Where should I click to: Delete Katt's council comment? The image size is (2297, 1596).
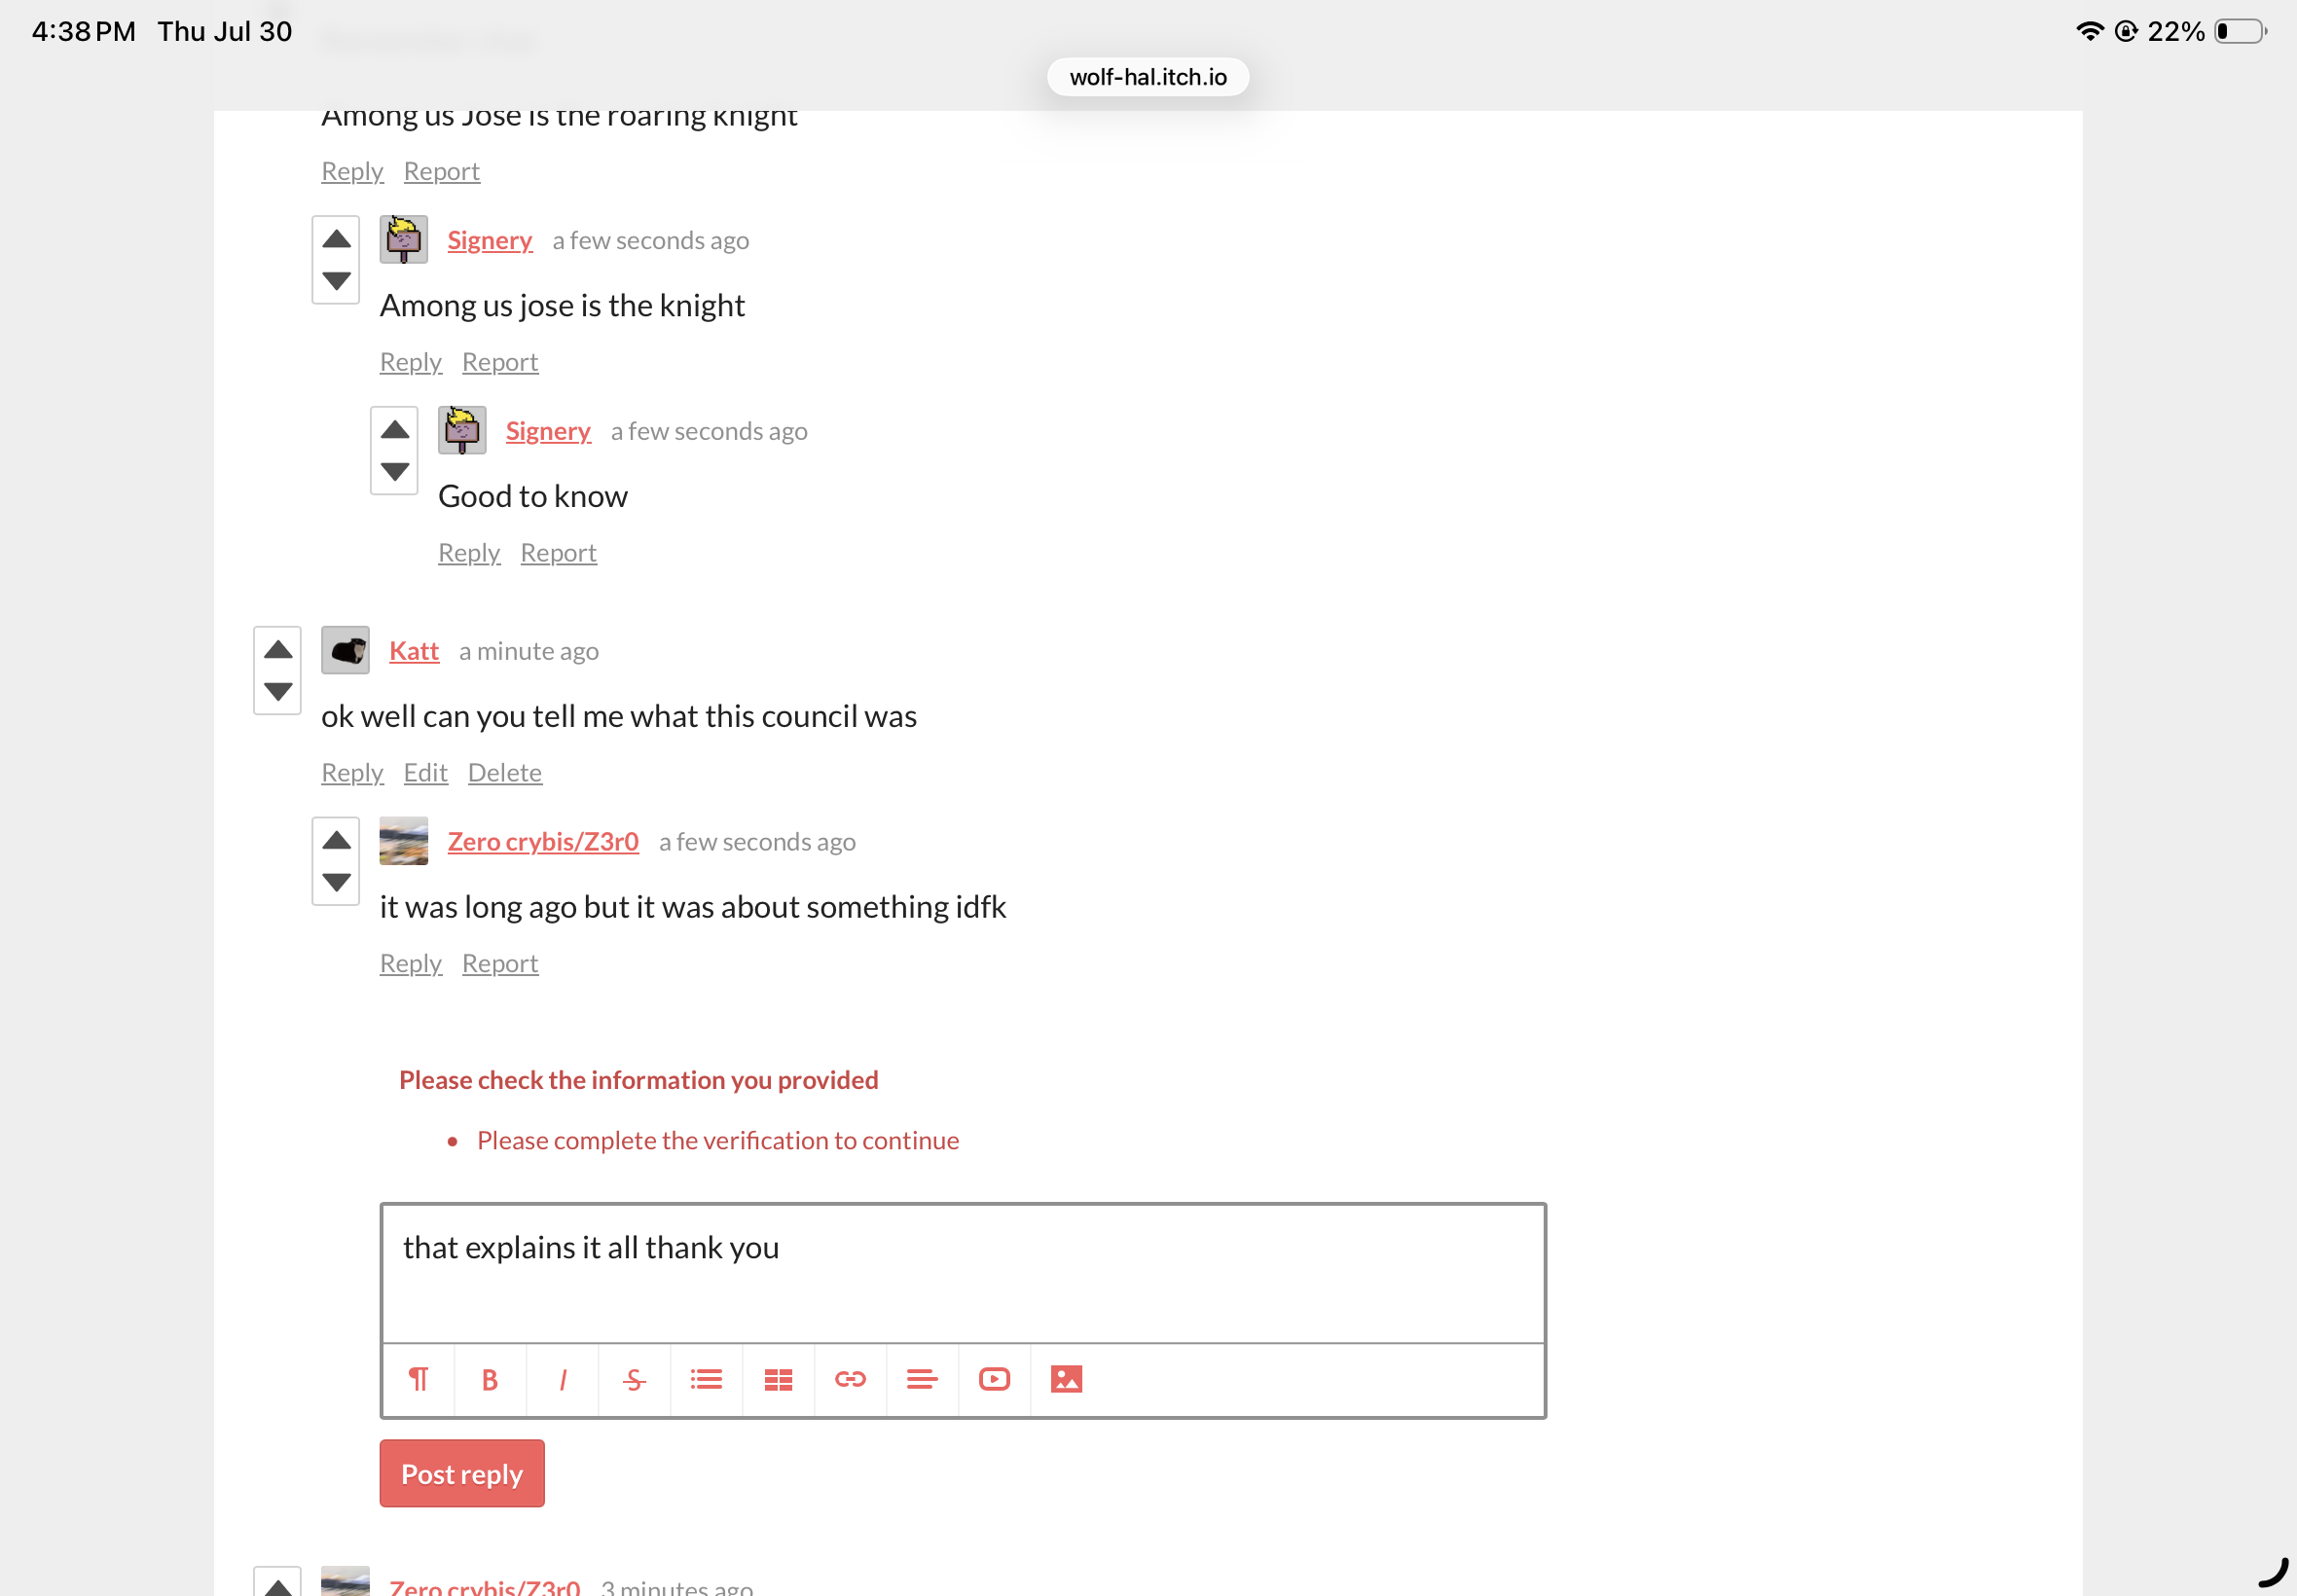(505, 773)
